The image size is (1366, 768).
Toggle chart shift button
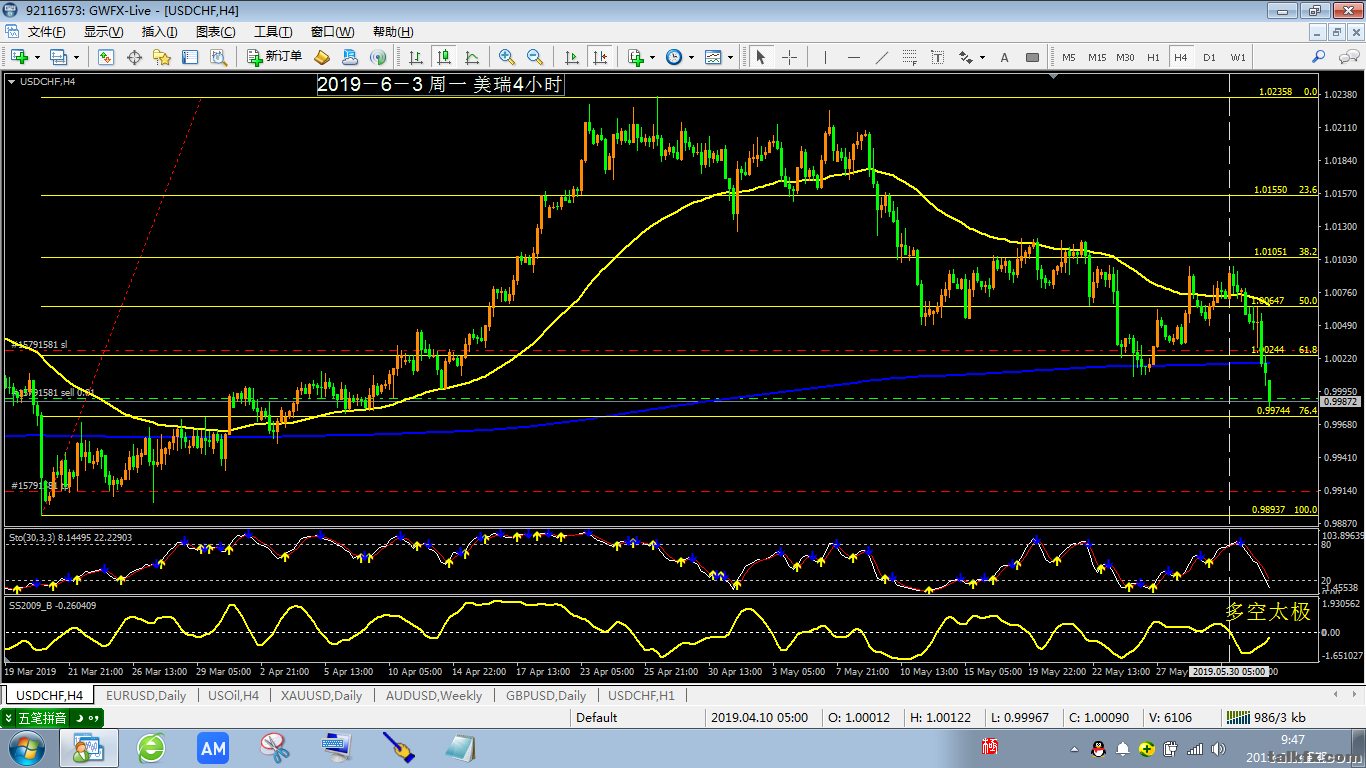600,57
